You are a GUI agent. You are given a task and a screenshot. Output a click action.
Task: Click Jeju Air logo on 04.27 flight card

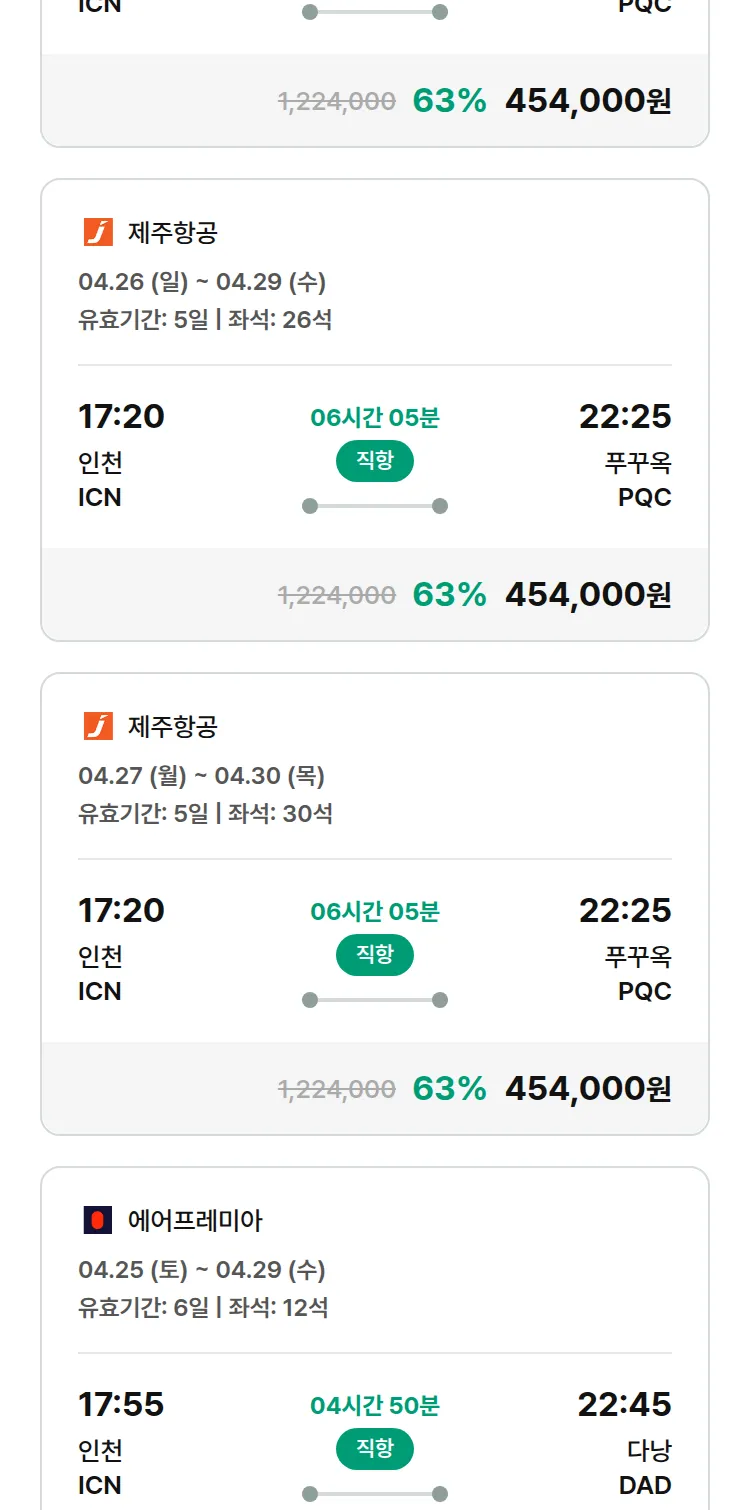click(x=98, y=727)
